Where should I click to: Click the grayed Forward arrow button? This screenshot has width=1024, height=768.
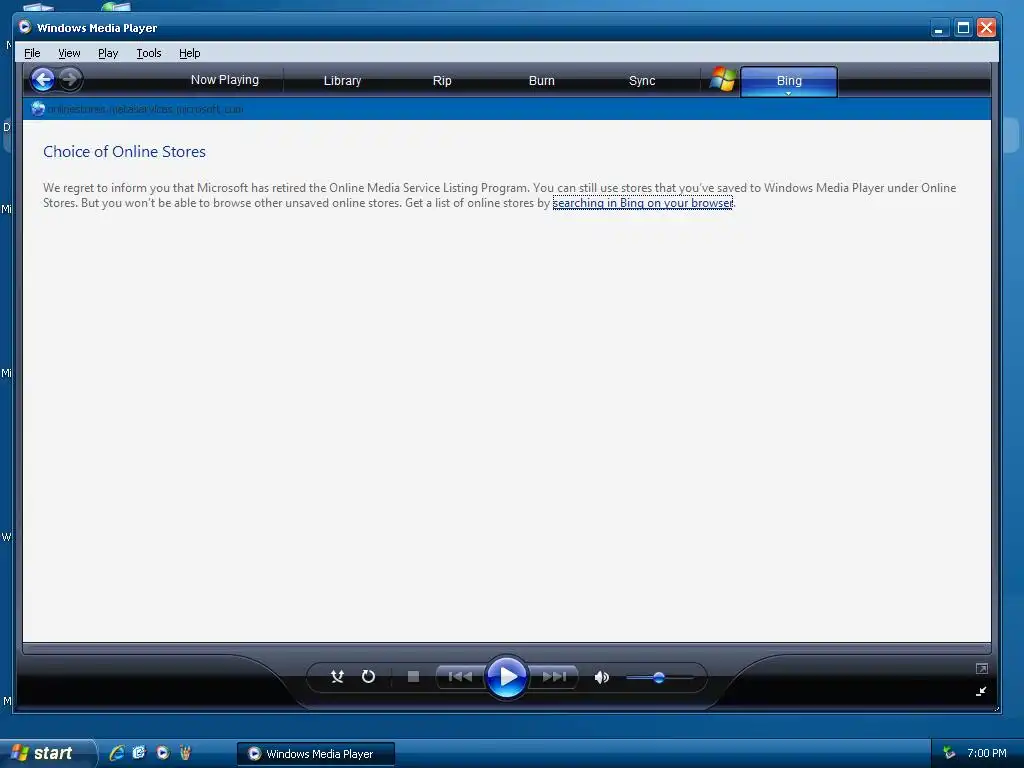(x=71, y=80)
